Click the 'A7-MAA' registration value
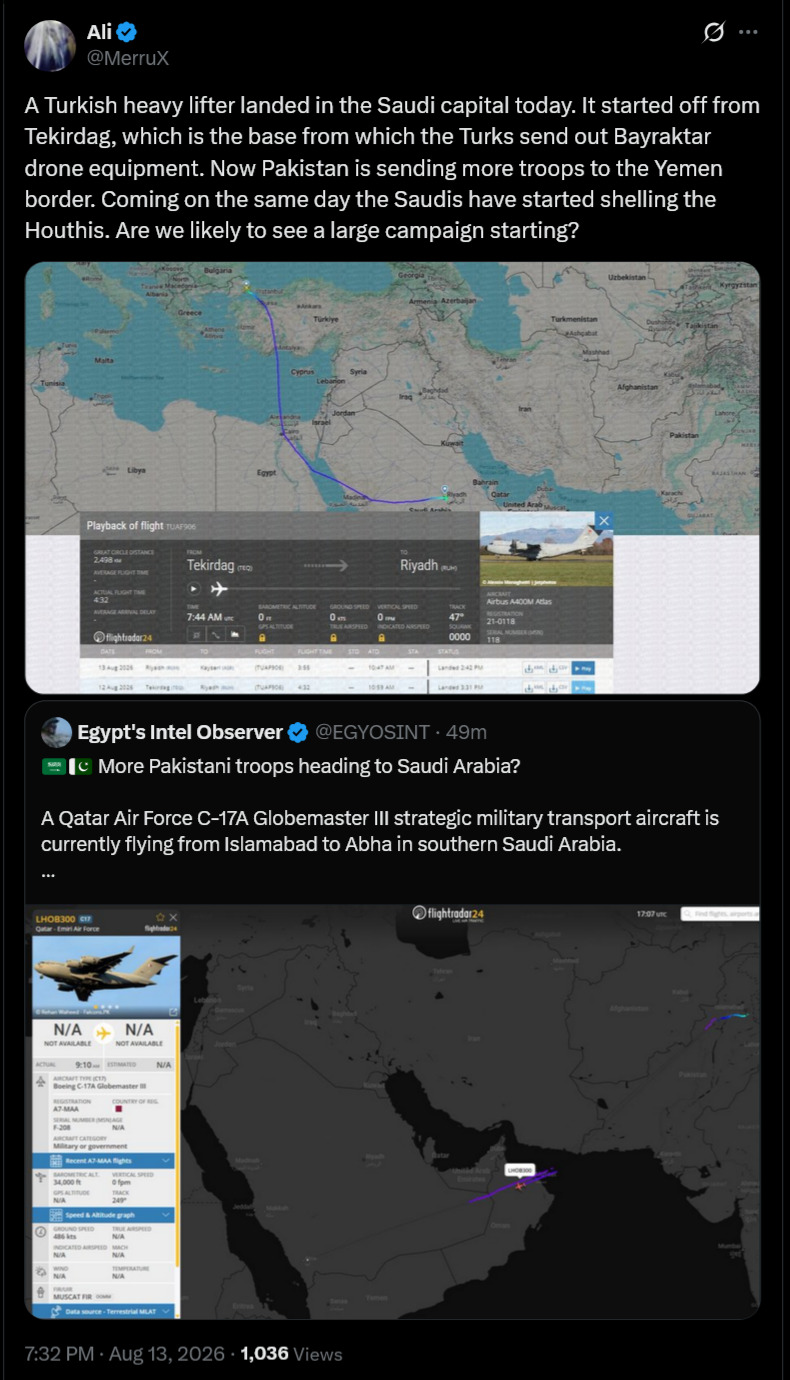 tap(67, 1107)
